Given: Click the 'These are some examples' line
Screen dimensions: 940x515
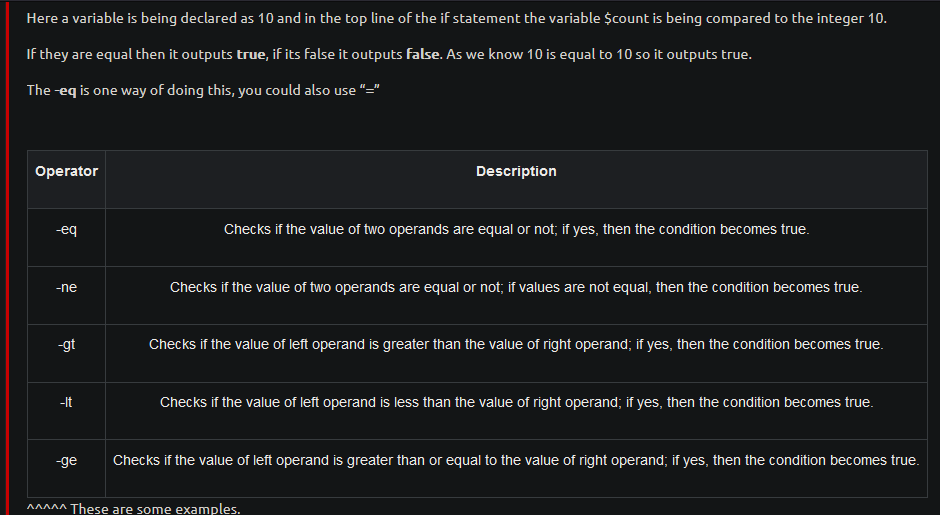Looking at the screenshot, I should [133, 509].
